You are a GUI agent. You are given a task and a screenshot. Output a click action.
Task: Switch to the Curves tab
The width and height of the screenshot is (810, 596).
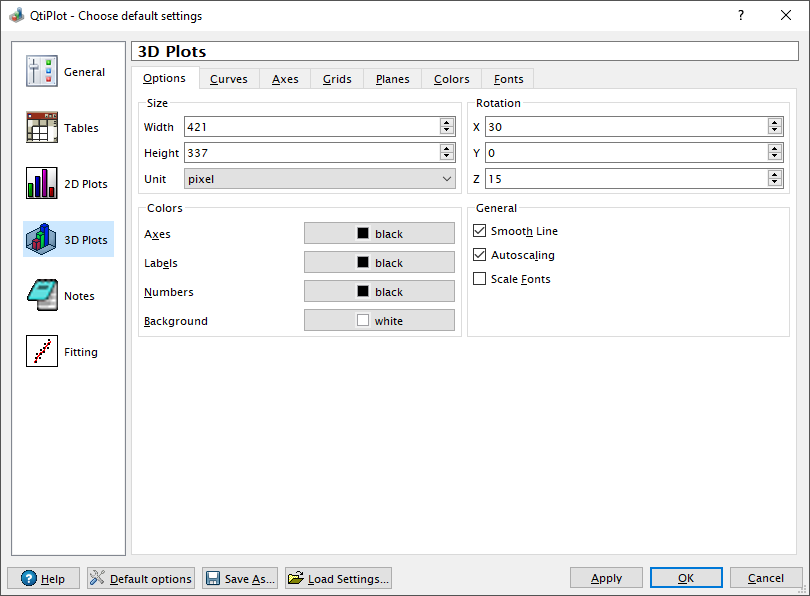point(229,79)
